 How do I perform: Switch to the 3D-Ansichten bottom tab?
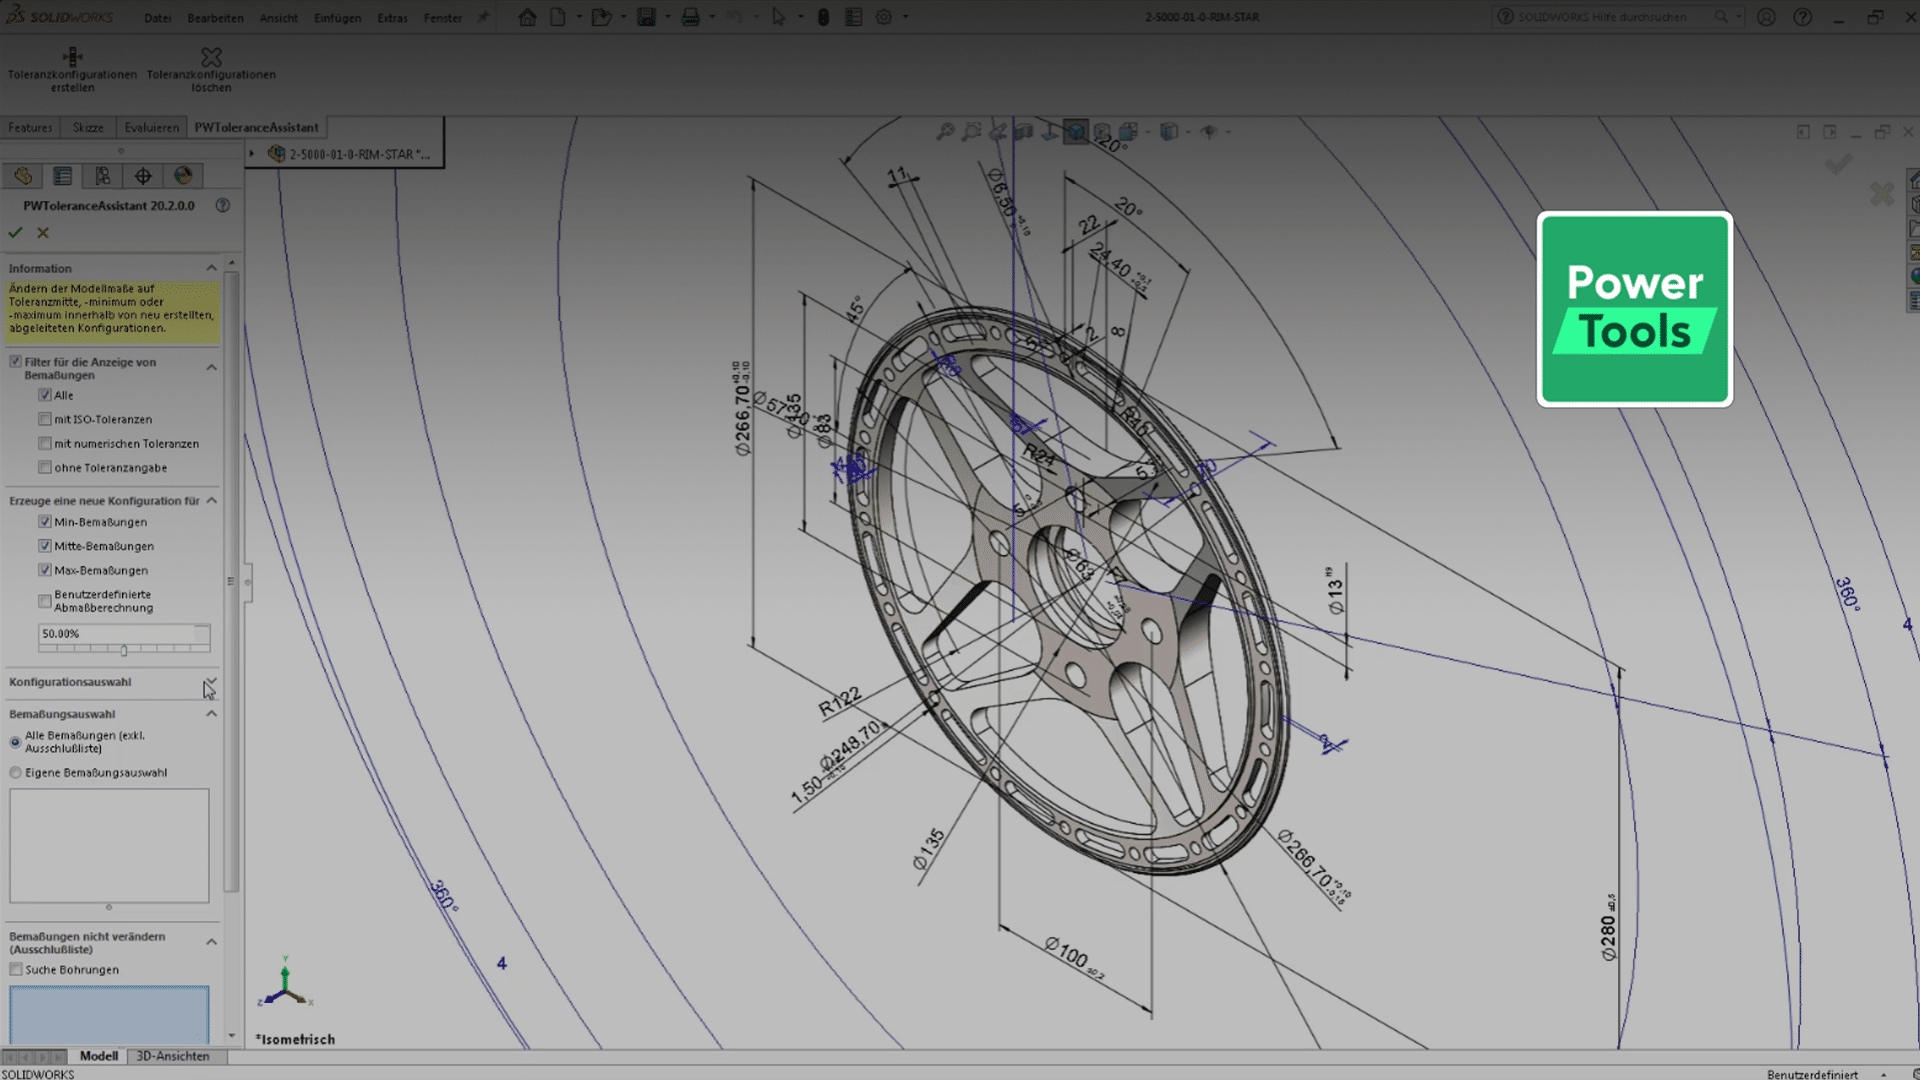tap(173, 1056)
